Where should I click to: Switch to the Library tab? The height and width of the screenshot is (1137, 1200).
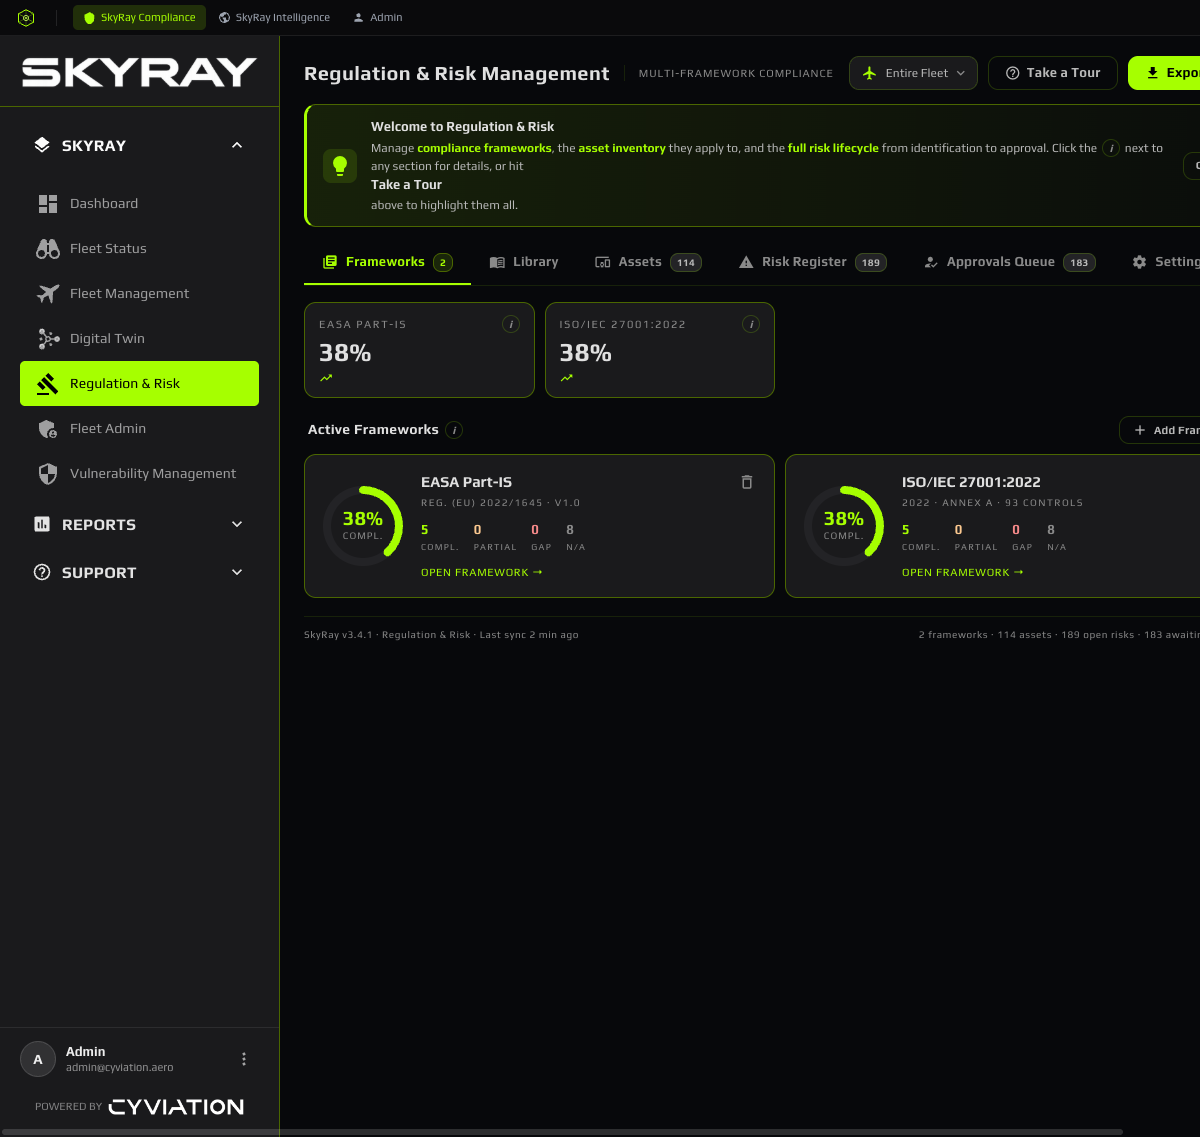[523, 262]
